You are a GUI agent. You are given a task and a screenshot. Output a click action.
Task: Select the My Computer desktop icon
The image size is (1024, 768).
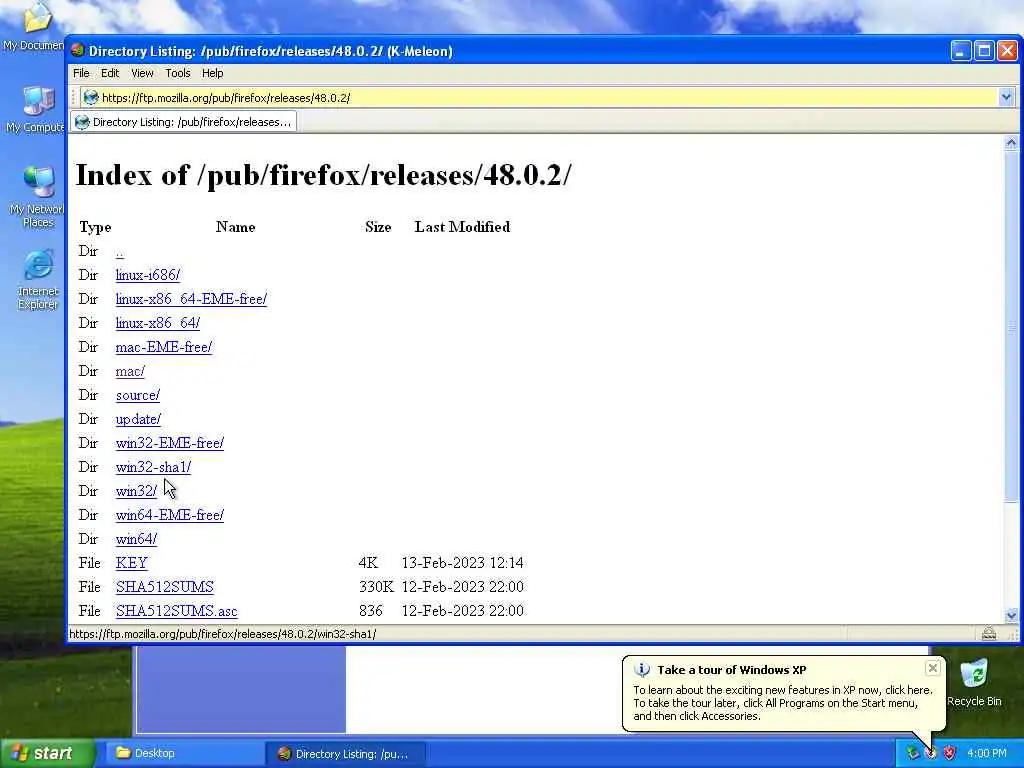click(36, 108)
